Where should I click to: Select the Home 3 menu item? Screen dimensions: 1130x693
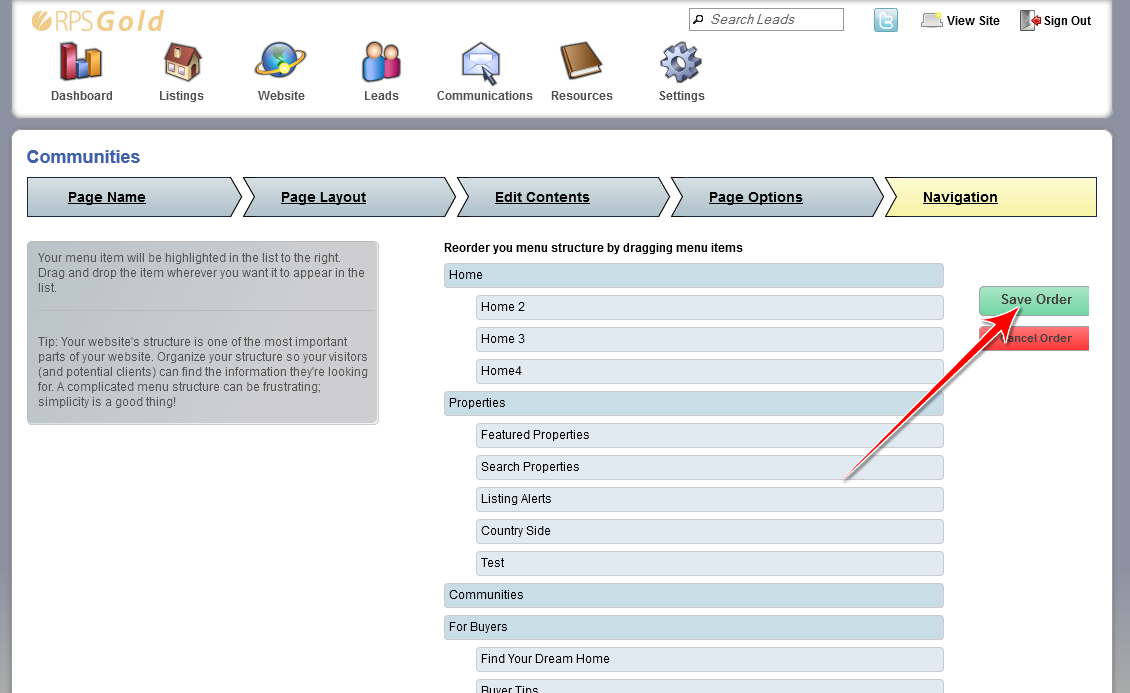click(x=710, y=339)
